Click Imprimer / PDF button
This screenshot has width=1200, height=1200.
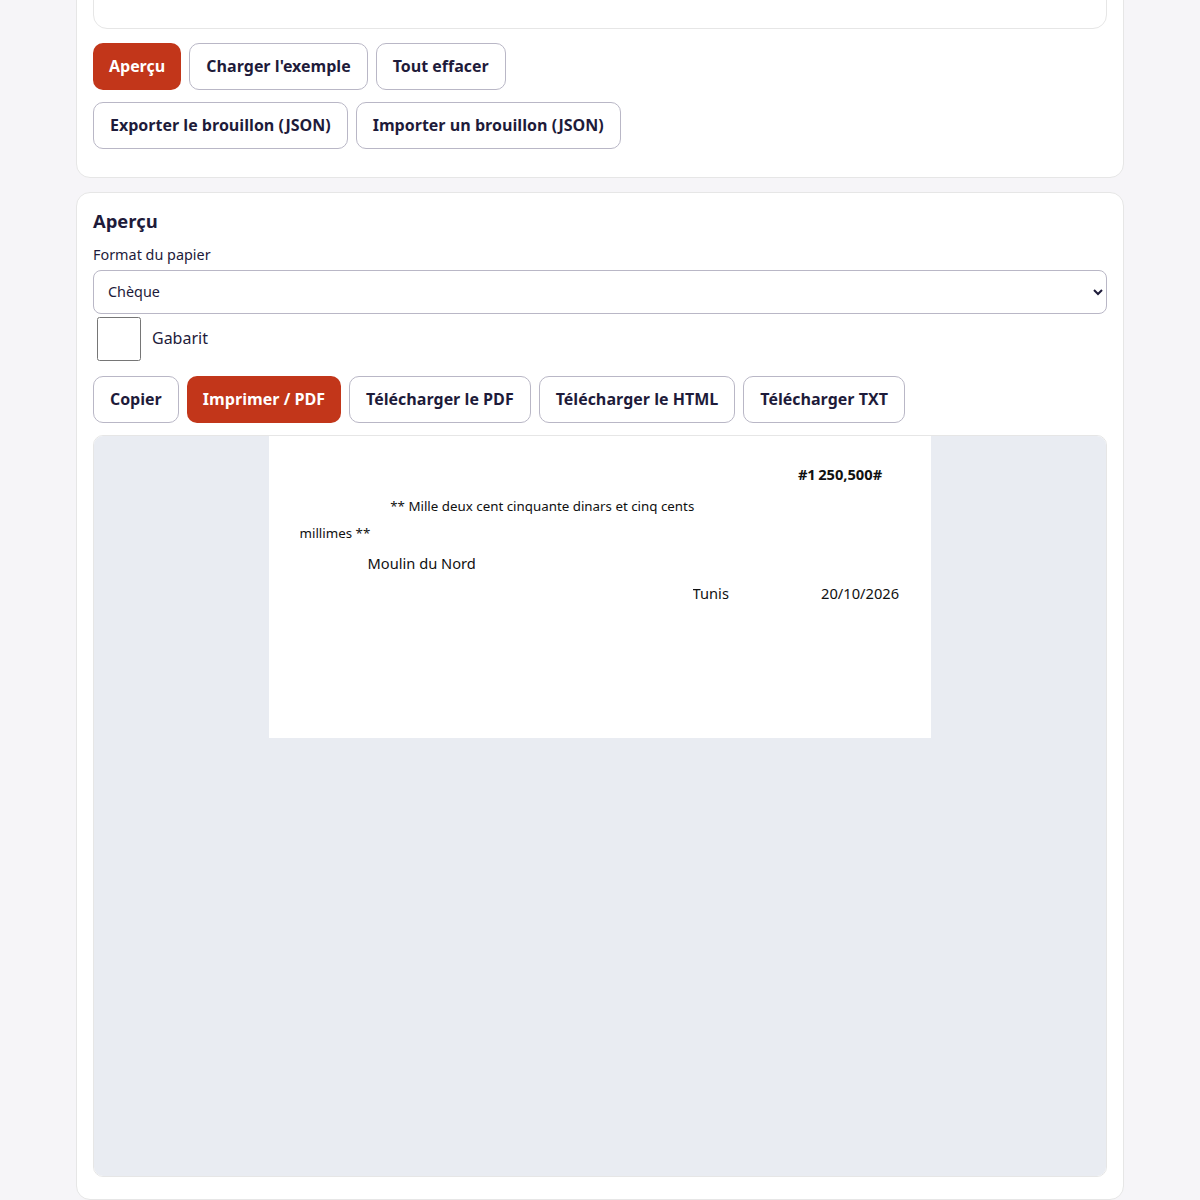[264, 400]
